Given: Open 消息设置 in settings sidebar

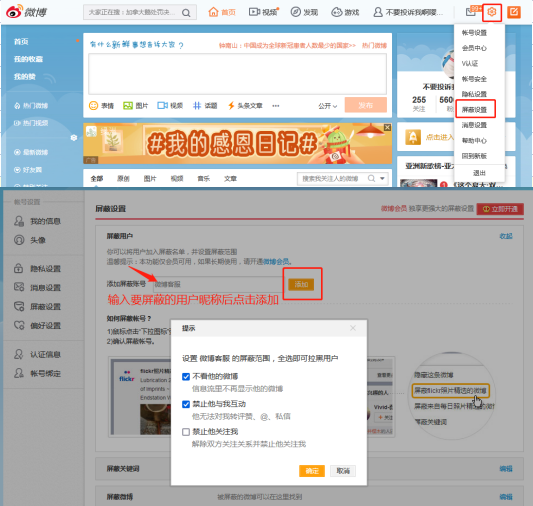Looking at the screenshot, I should 37,287.
